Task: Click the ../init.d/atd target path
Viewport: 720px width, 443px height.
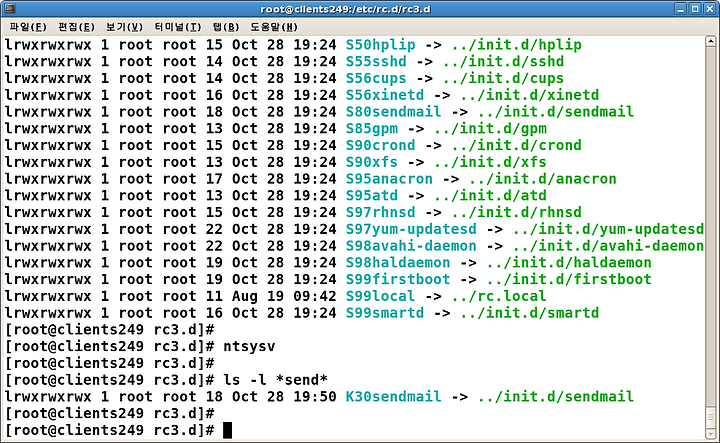Action: coord(490,196)
